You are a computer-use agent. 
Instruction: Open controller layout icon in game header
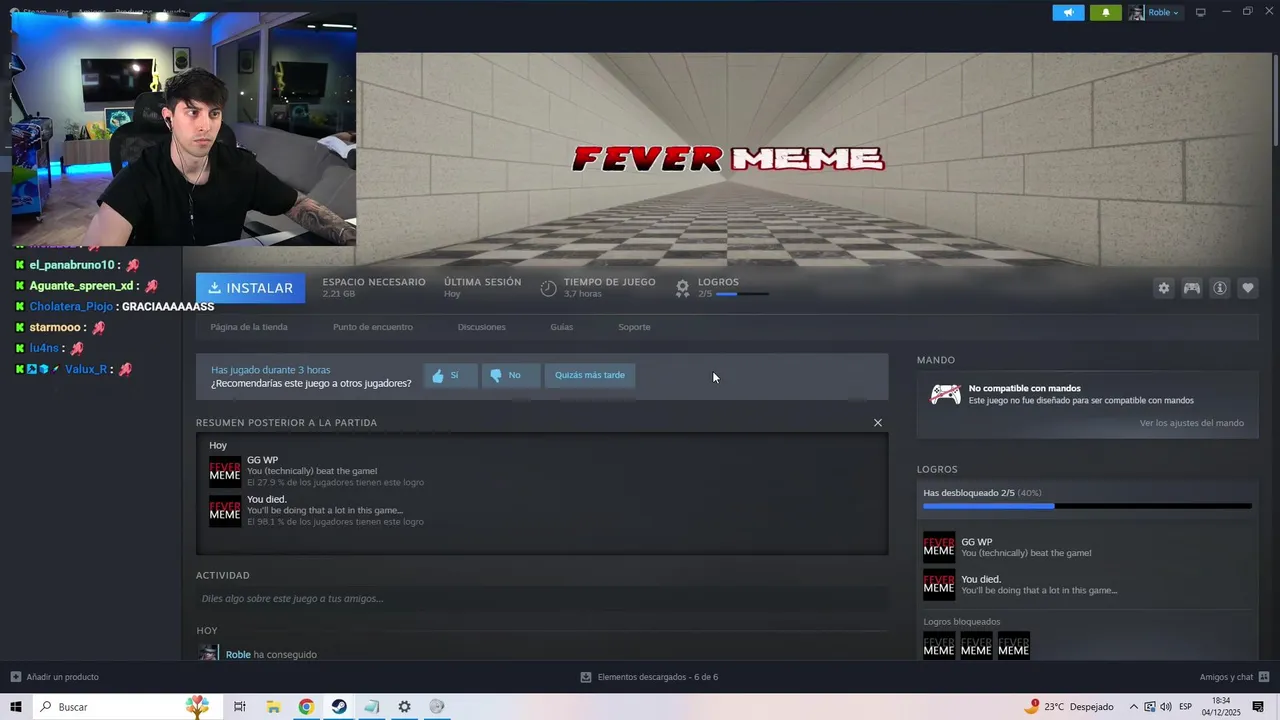point(1192,288)
